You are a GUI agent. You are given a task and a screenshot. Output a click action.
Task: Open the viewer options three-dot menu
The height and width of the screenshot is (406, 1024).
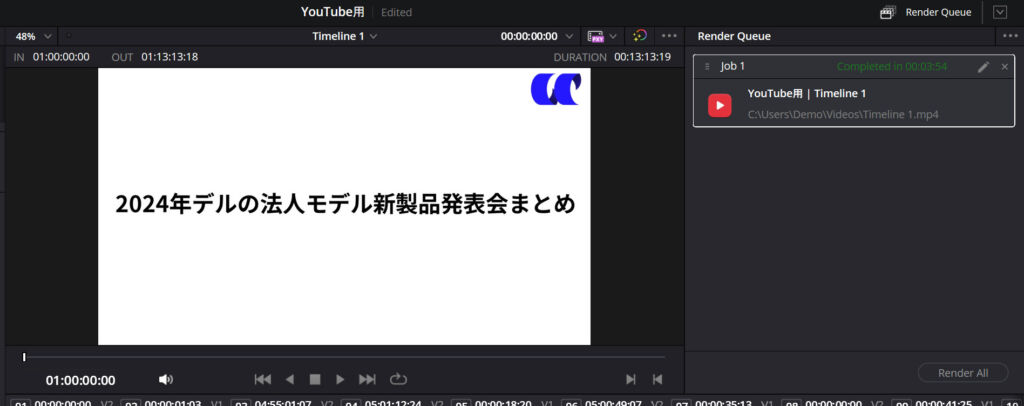click(x=670, y=36)
